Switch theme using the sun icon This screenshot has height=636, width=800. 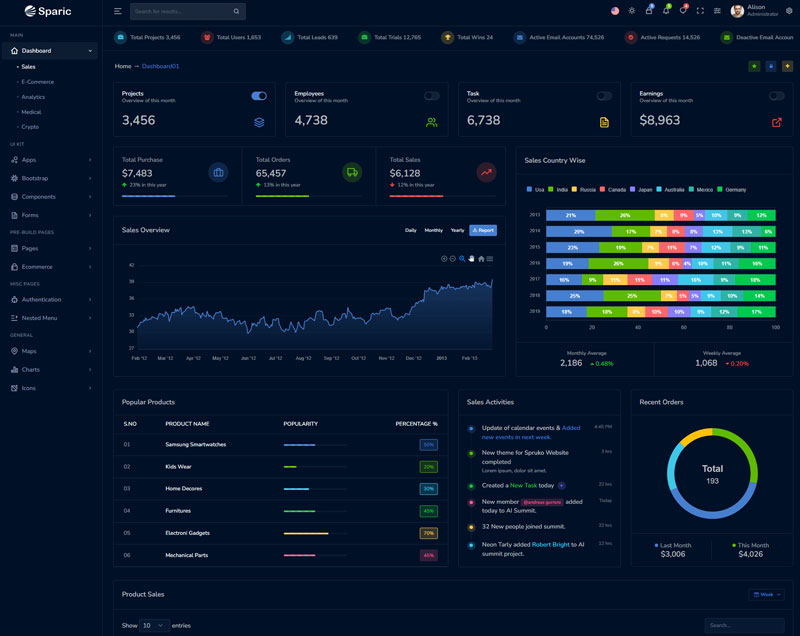click(631, 11)
